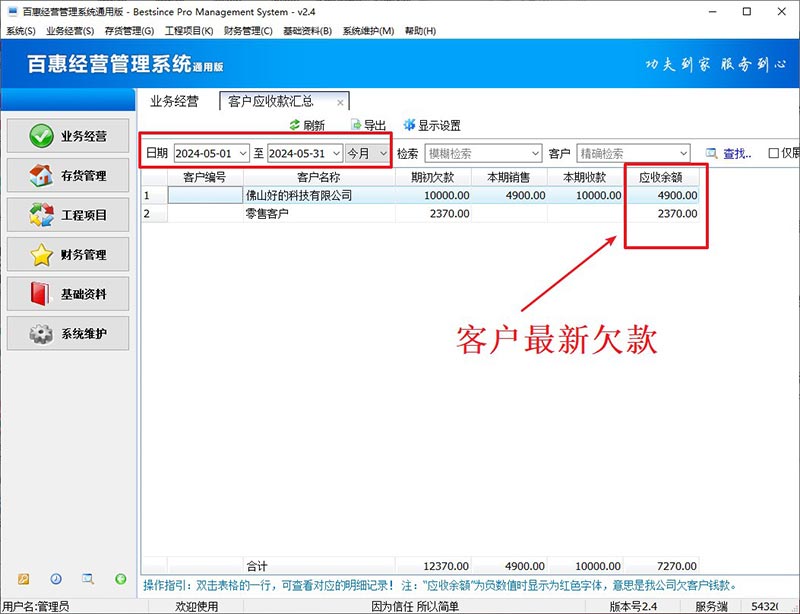Click the 2370.00 期初欠款 cell in row 2
The width and height of the screenshot is (800, 614).
tap(433, 213)
